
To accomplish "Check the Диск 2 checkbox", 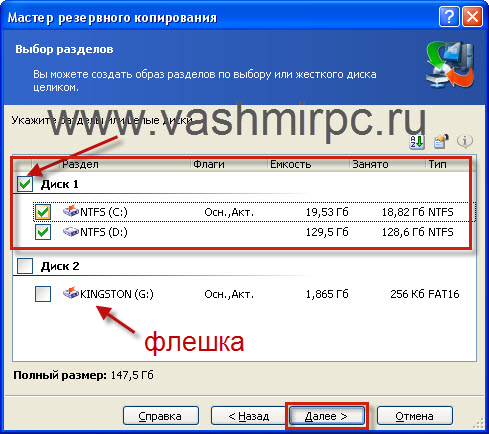I will 25,266.
